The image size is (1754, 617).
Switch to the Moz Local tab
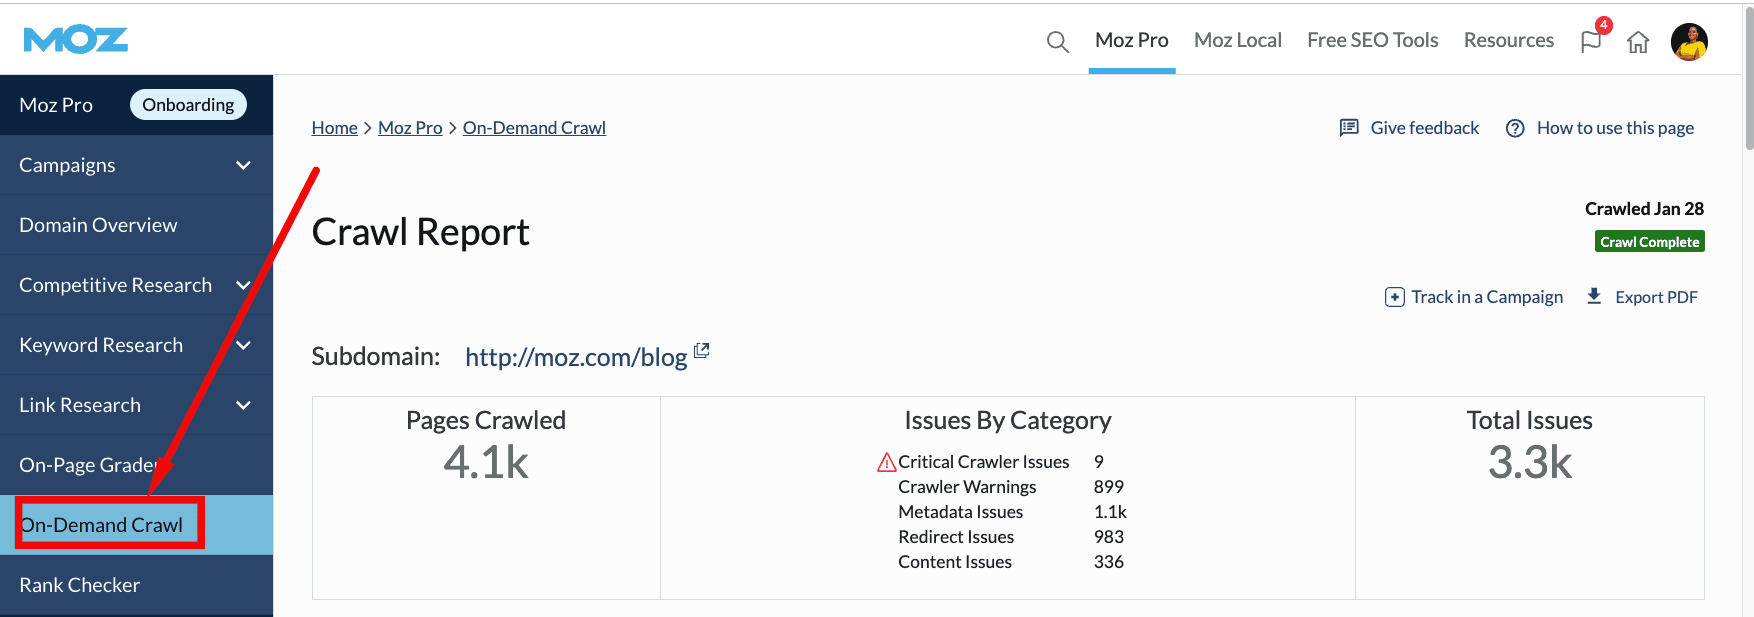(1237, 40)
